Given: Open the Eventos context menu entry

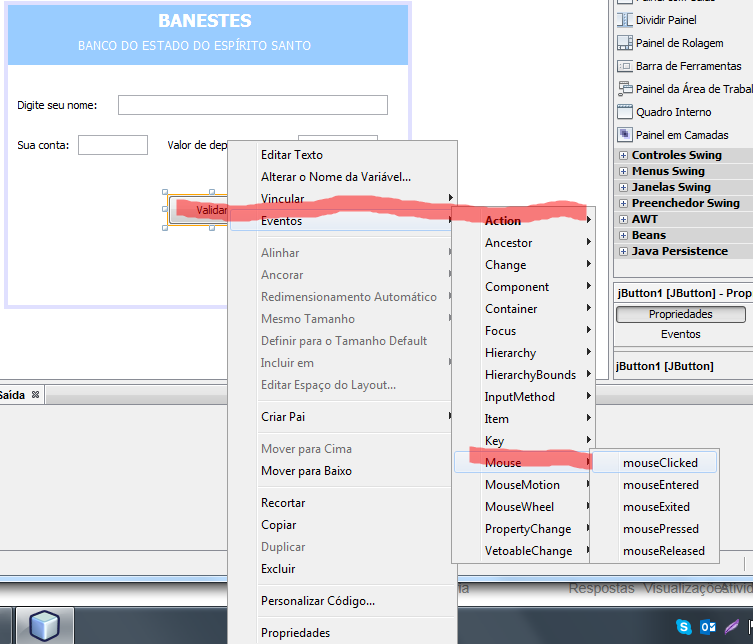Looking at the screenshot, I should pos(342,221).
